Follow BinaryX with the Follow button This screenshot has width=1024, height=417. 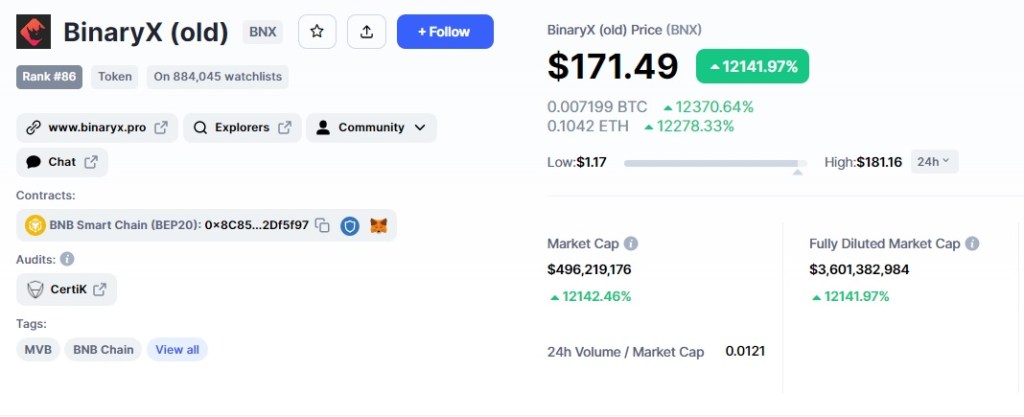(445, 31)
